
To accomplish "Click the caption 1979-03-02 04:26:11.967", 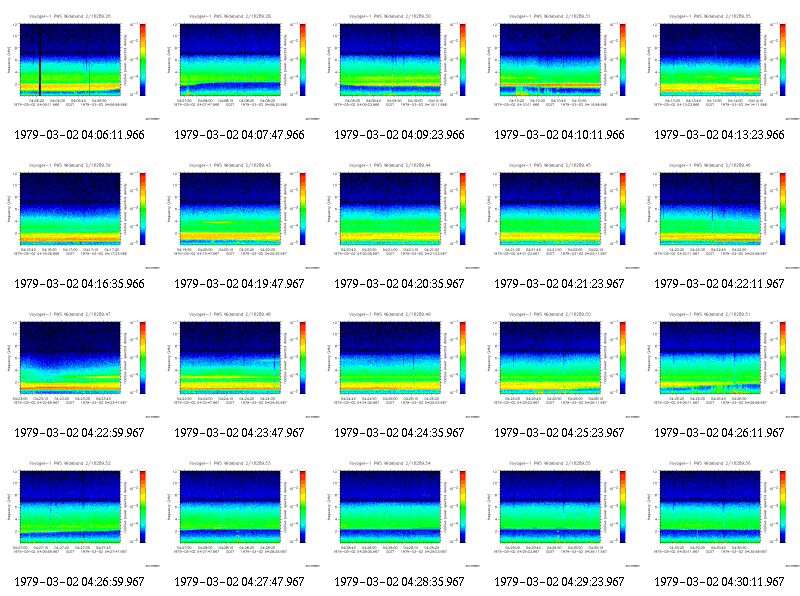I will pos(719,433).
